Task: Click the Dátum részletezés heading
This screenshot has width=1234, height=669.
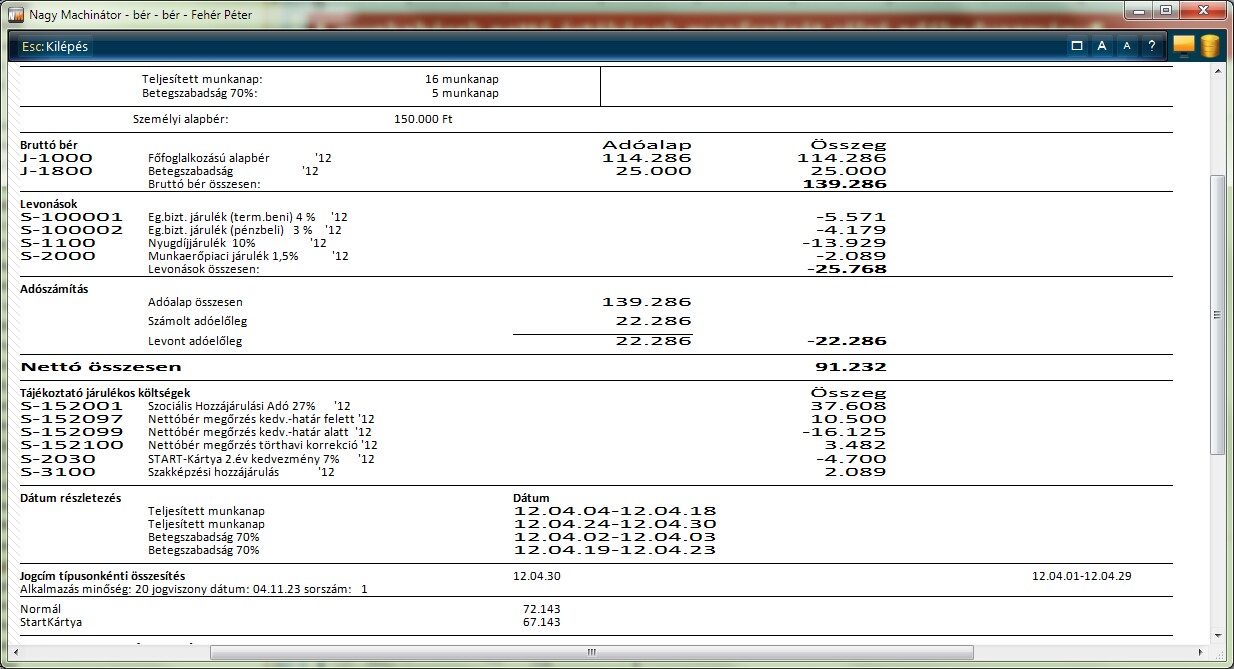Action: [71, 498]
